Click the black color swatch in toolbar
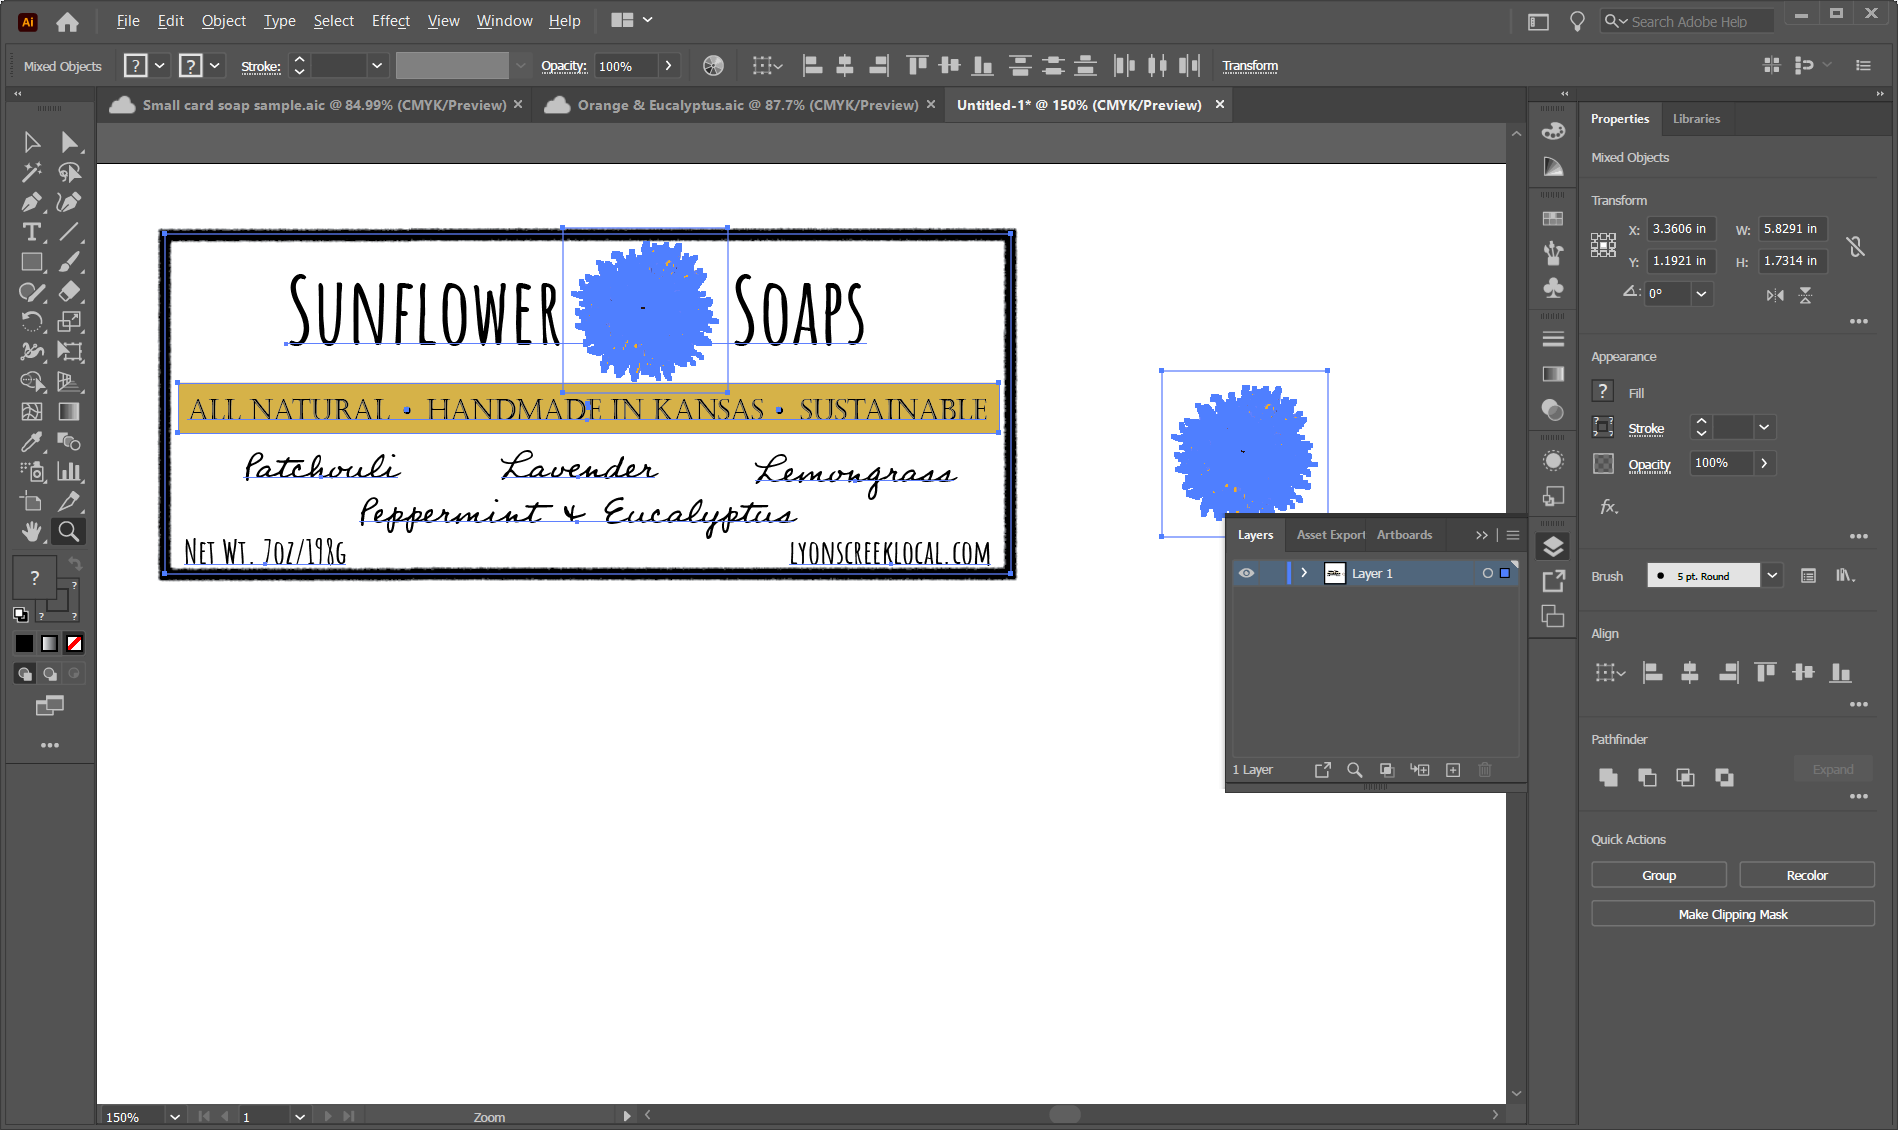This screenshot has height=1130, width=1898. 24,643
